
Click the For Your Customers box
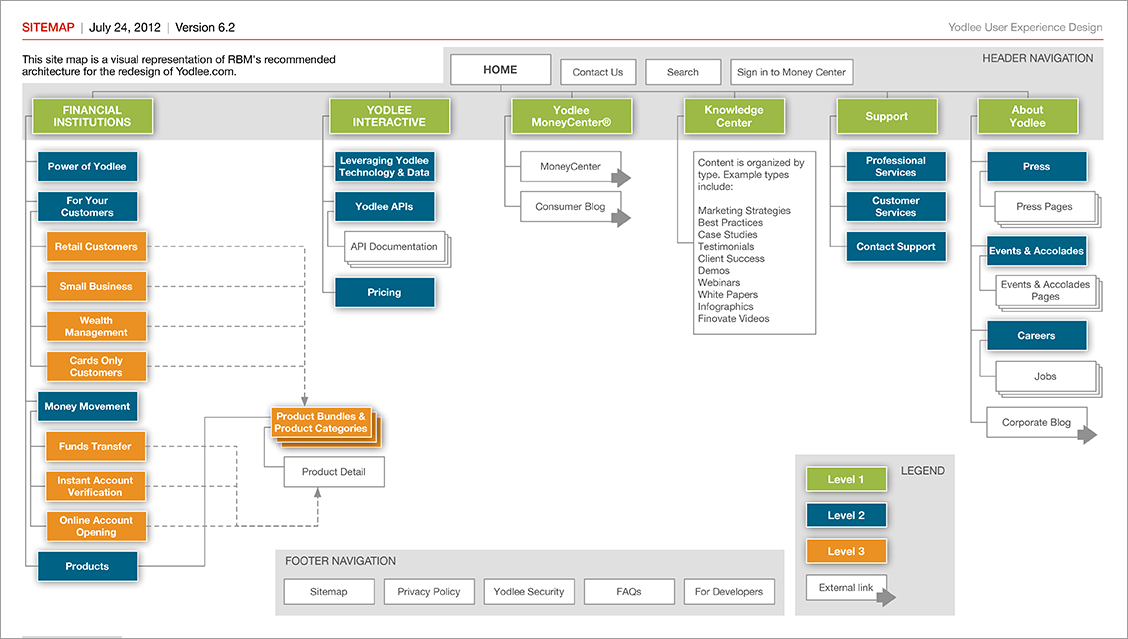(87, 207)
